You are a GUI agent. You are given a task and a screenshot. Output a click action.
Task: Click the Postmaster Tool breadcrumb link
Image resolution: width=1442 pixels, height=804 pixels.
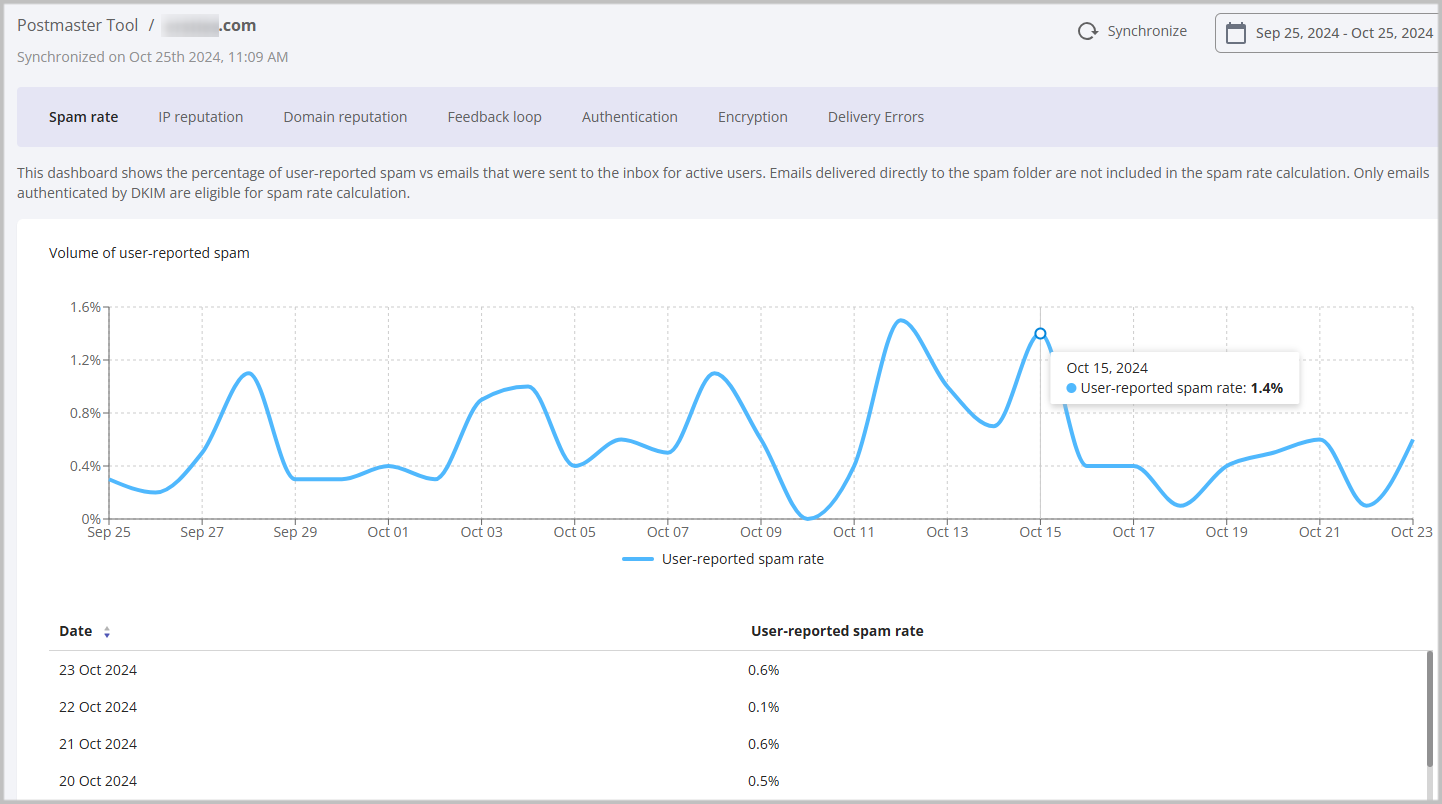77,25
